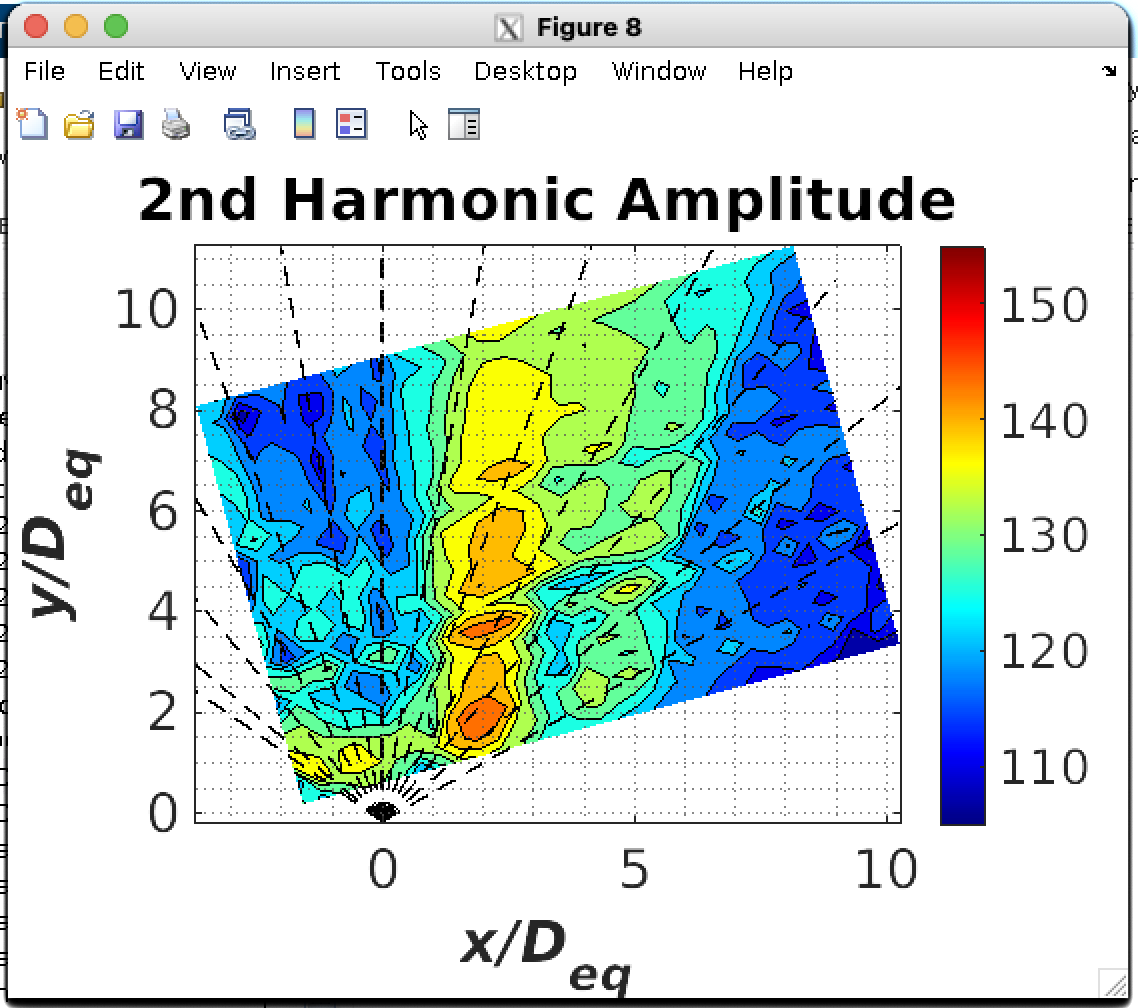
Task: Click the colorbar tick label 130
Action: tap(1044, 536)
